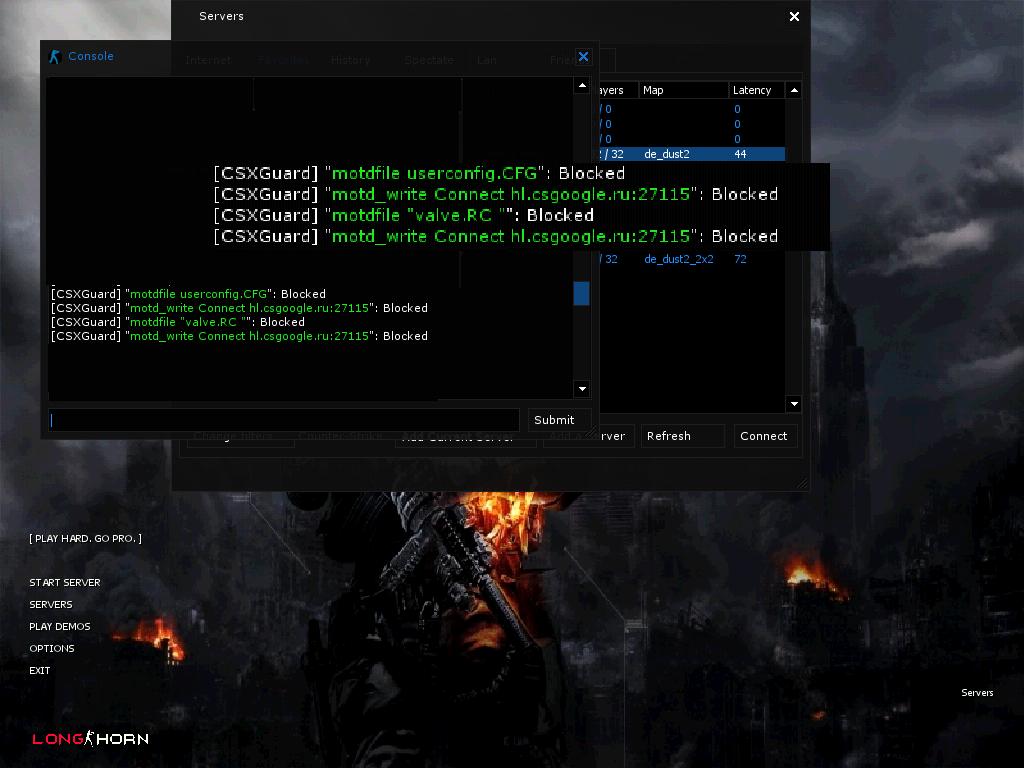
Task: Open SERVERS from main menu
Action: click(51, 605)
